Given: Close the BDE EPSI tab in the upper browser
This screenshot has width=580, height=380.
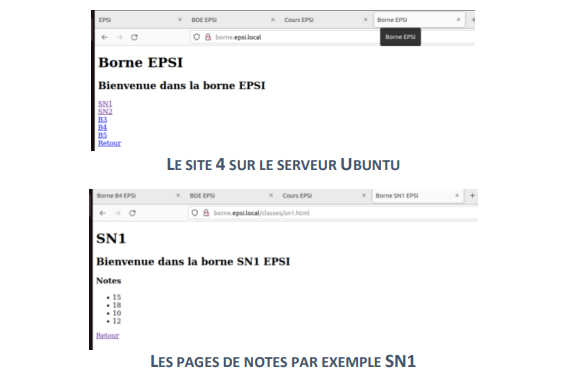Looking at the screenshot, I should coord(273,20).
